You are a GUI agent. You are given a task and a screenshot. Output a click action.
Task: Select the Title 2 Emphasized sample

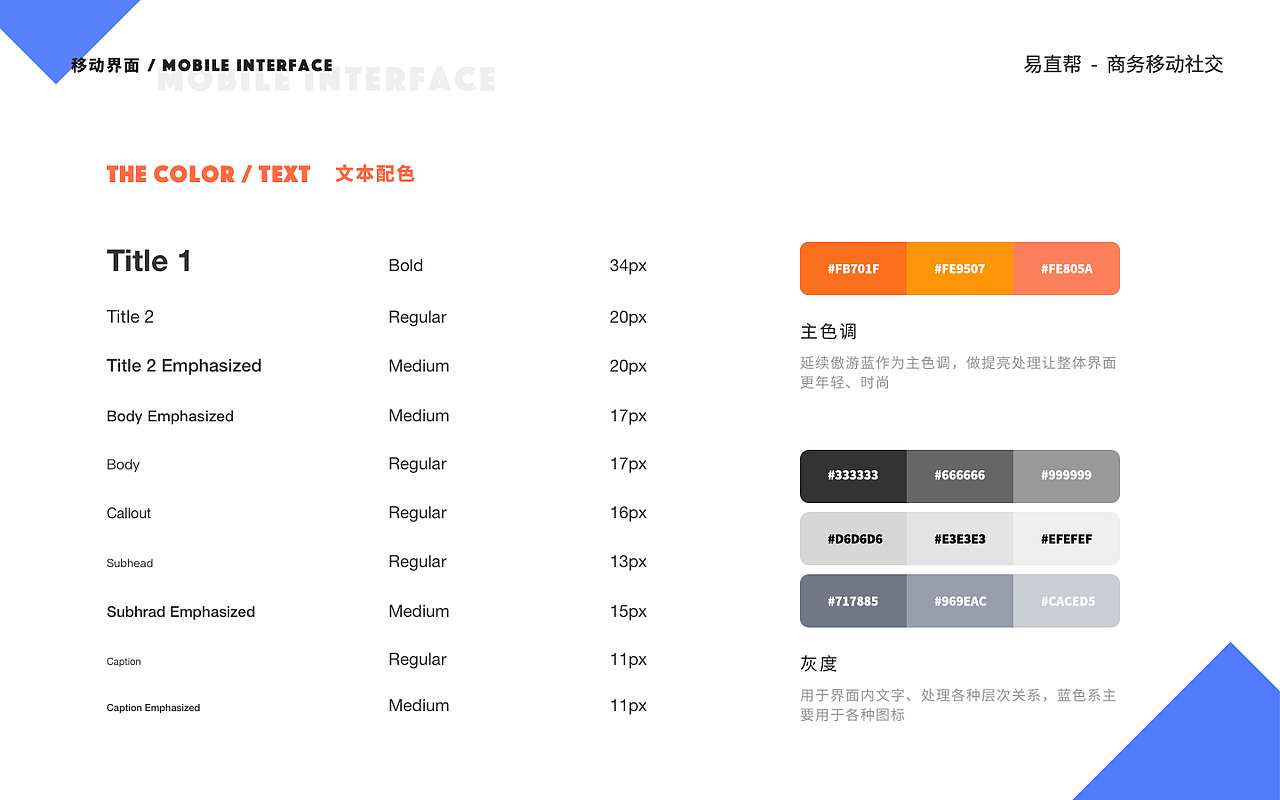184,366
